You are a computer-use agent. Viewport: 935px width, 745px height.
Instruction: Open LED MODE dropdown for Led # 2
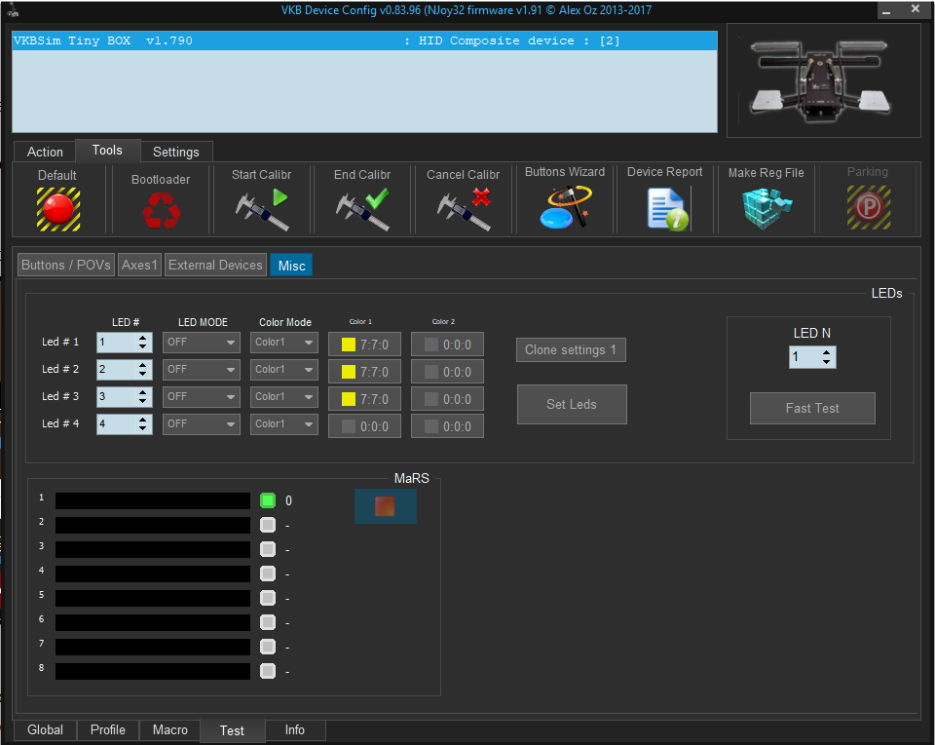click(x=202, y=370)
